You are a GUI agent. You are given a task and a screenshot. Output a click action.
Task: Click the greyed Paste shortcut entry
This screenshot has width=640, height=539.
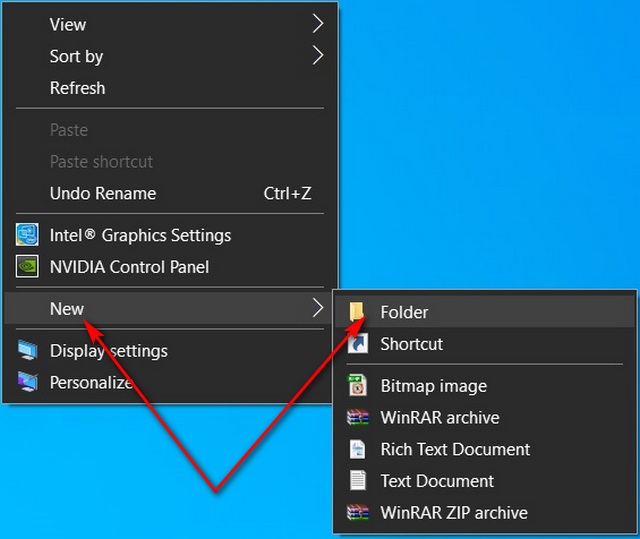(x=170, y=162)
